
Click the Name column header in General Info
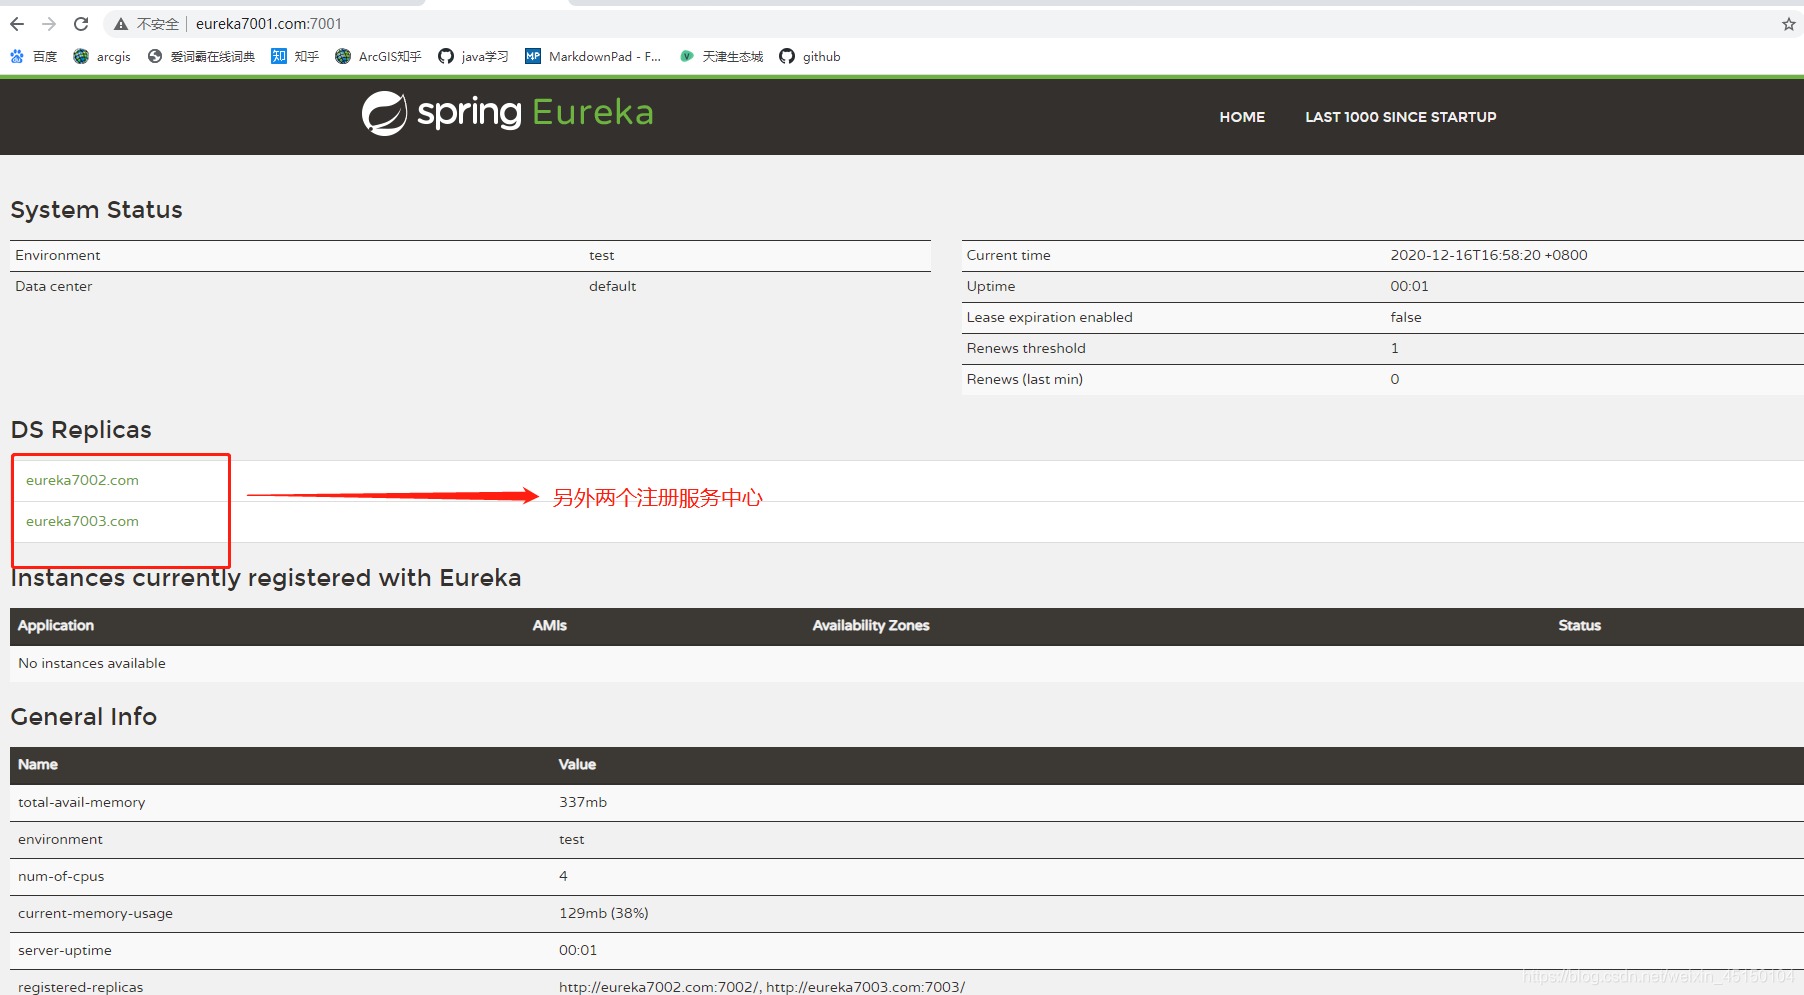click(x=38, y=764)
